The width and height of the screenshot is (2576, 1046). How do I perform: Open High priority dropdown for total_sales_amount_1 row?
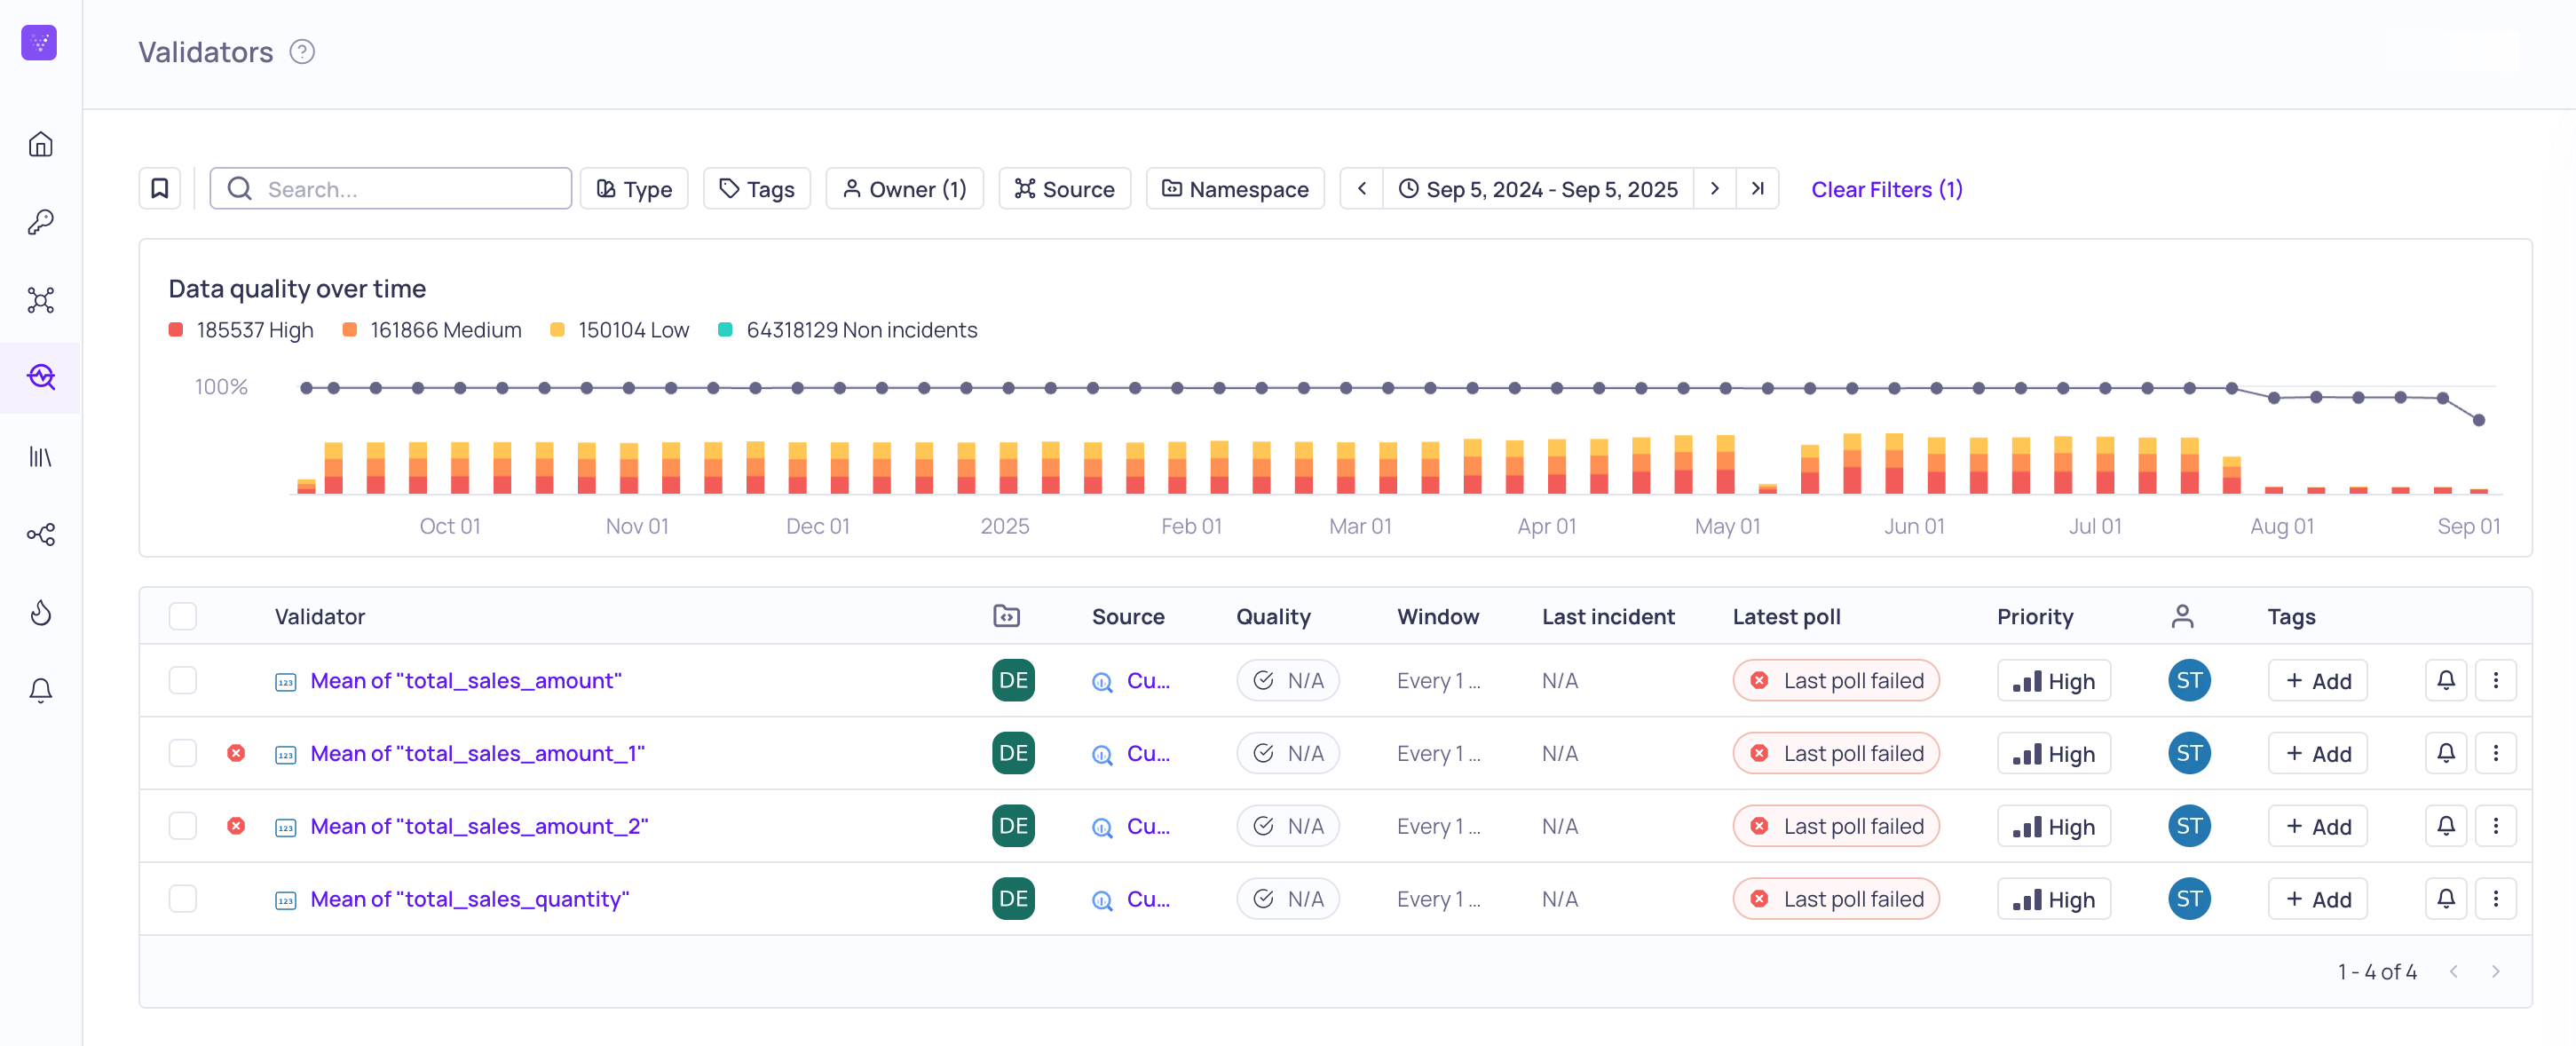pyautogui.click(x=2054, y=753)
